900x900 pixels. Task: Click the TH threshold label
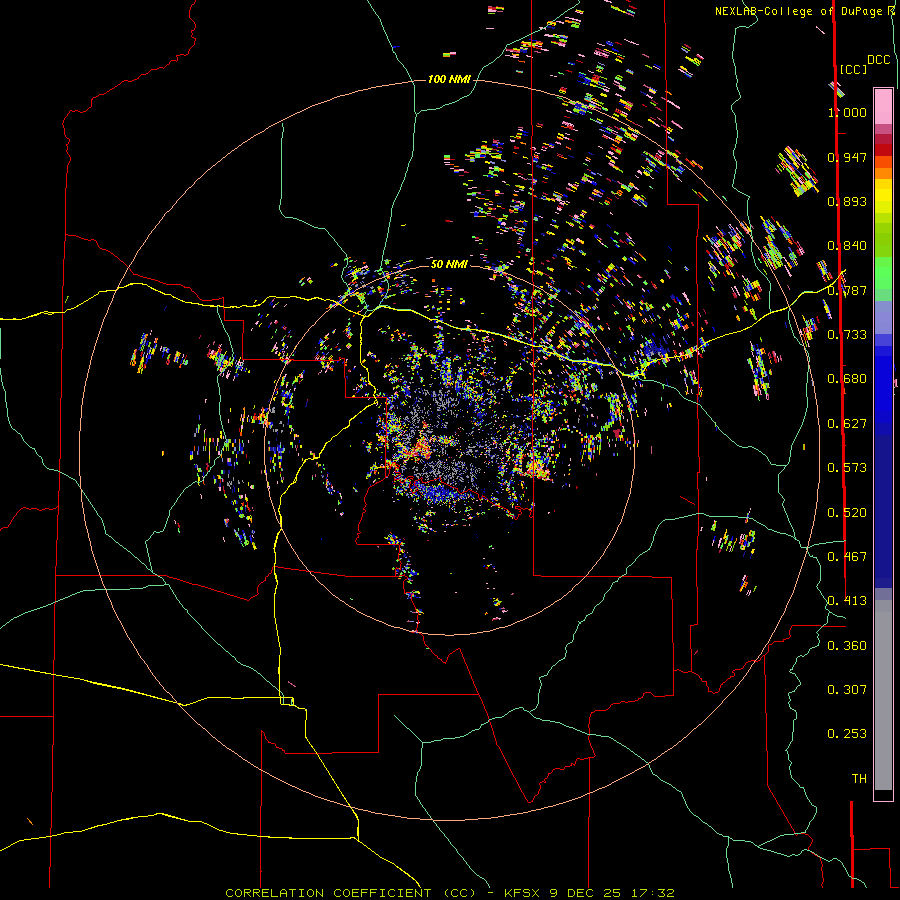(859, 779)
